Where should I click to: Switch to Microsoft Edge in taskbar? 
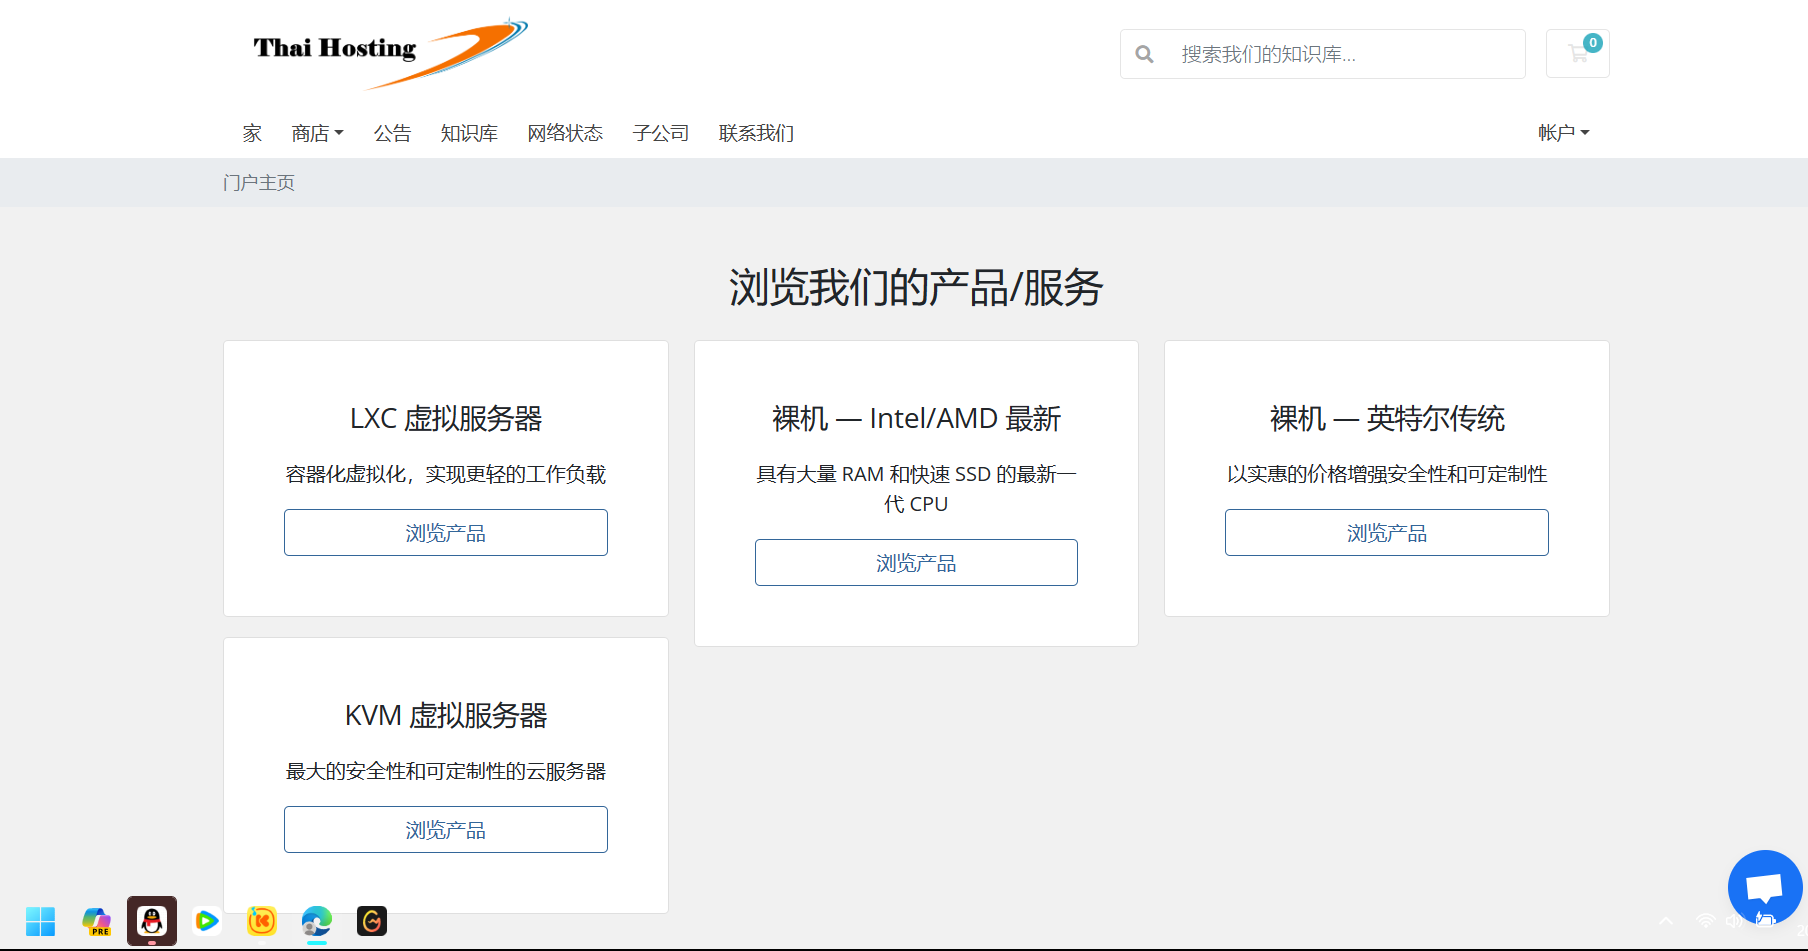coord(317,921)
